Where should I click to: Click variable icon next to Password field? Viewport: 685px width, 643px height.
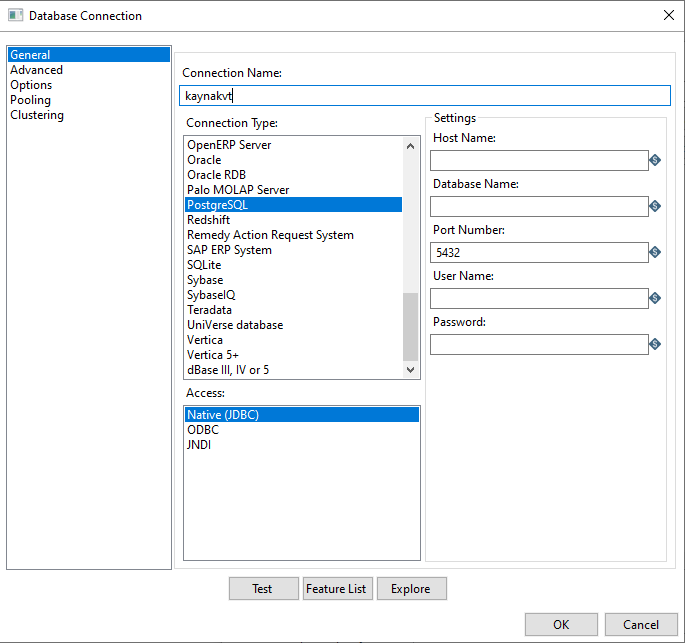pos(654,345)
